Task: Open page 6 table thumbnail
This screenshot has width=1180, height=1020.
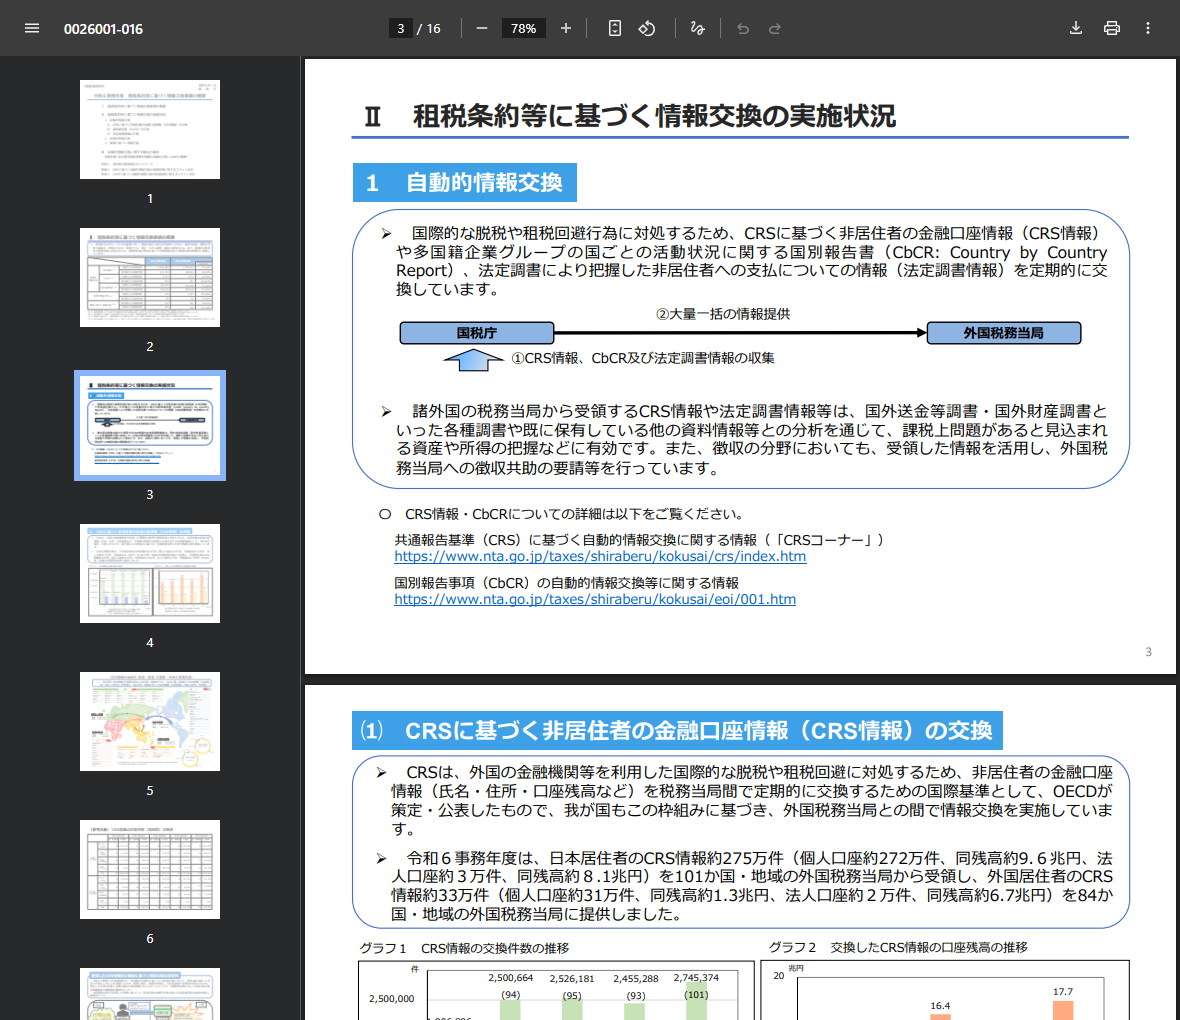Action: pos(150,869)
